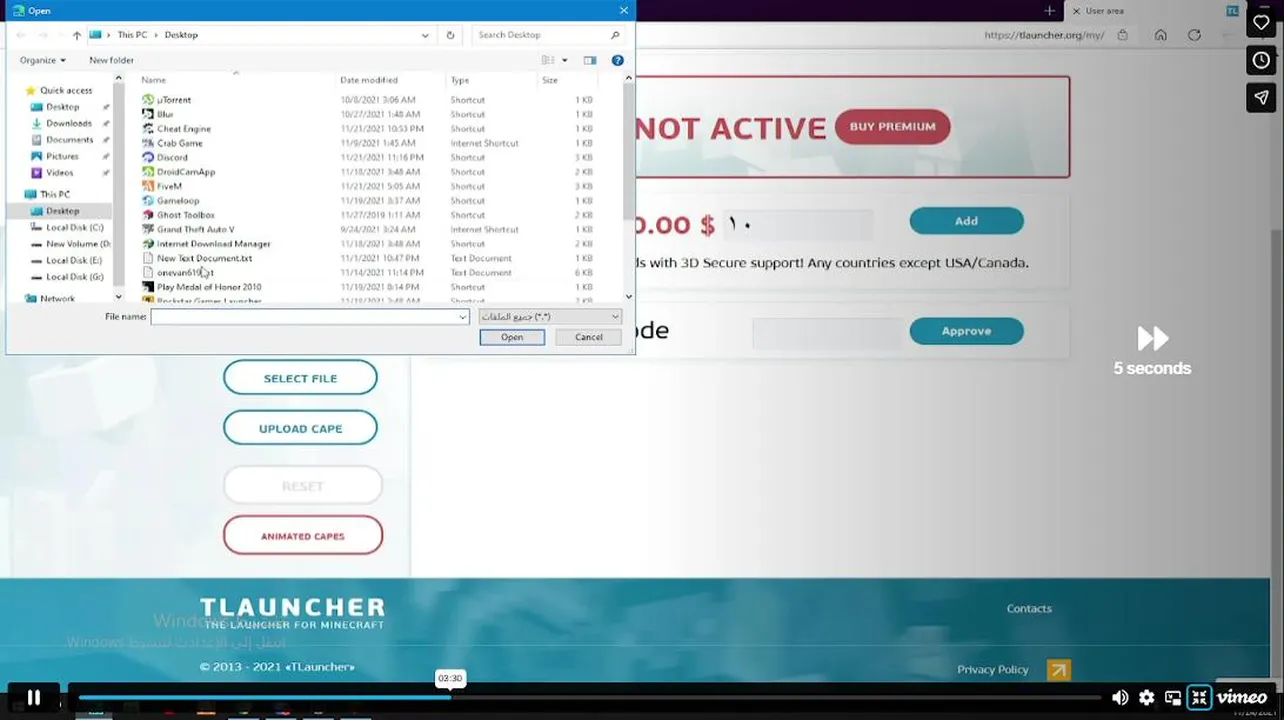Toggle the preview pane in the Open dialog
The image size is (1284, 720).
point(590,60)
